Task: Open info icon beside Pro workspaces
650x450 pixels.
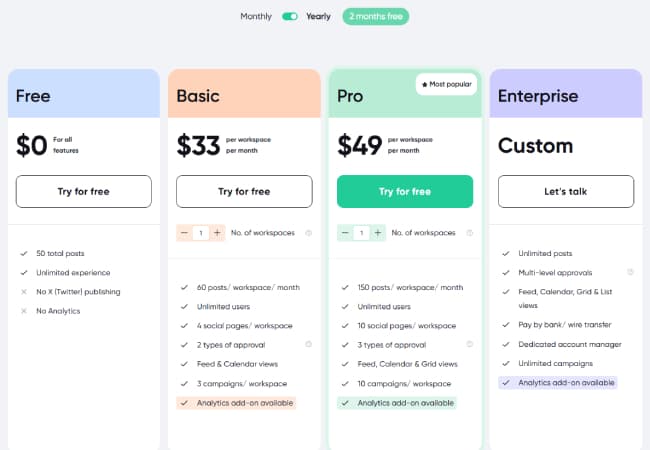Action: [x=468, y=233]
